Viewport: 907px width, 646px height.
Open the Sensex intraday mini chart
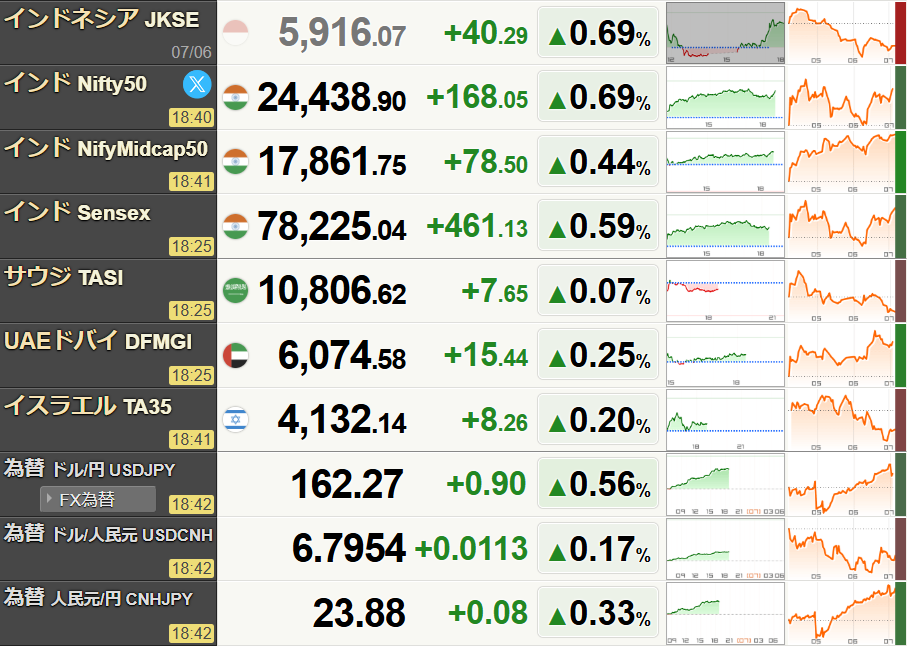[x=725, y=226]
